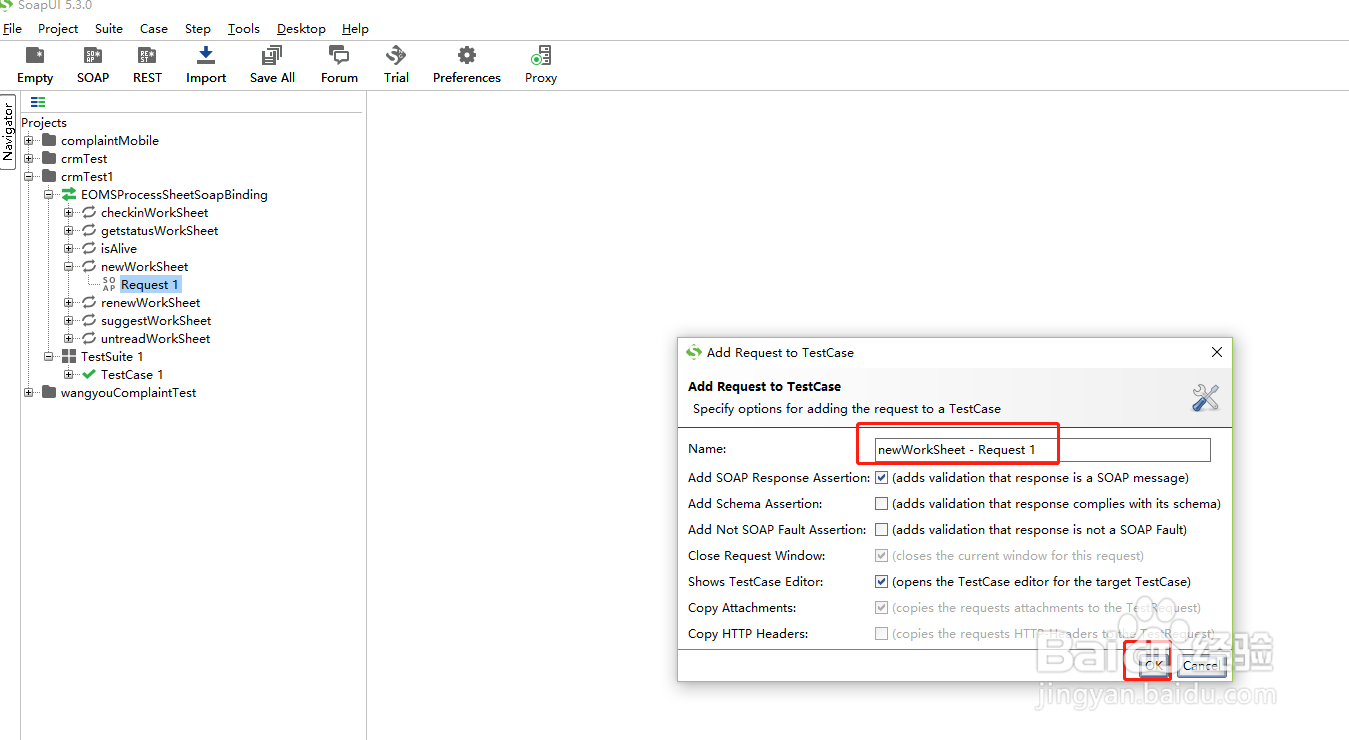
Task: Click the Save All icon
Action: point(272,56)
